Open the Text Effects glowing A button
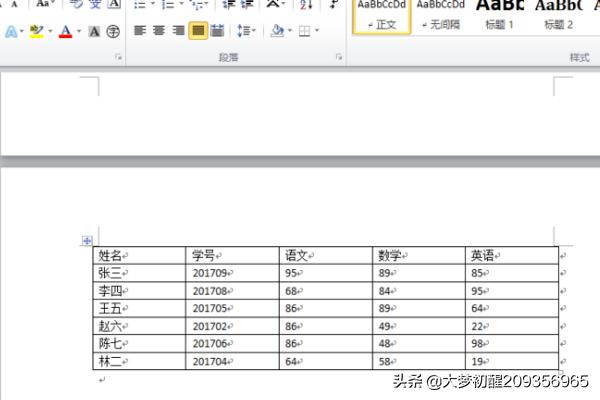Screen dimensions: 600x400 [x=11, y=31]
